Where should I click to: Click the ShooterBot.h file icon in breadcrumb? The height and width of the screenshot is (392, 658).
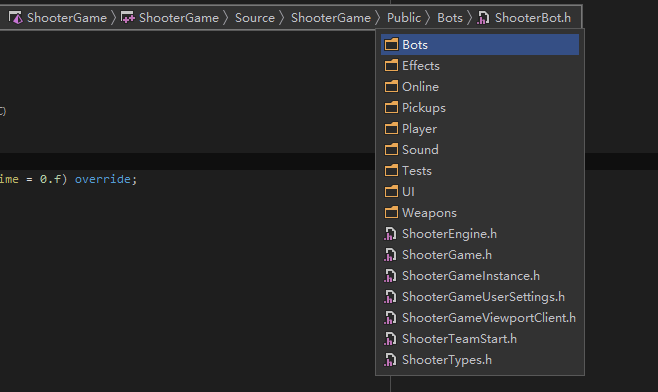483,18
